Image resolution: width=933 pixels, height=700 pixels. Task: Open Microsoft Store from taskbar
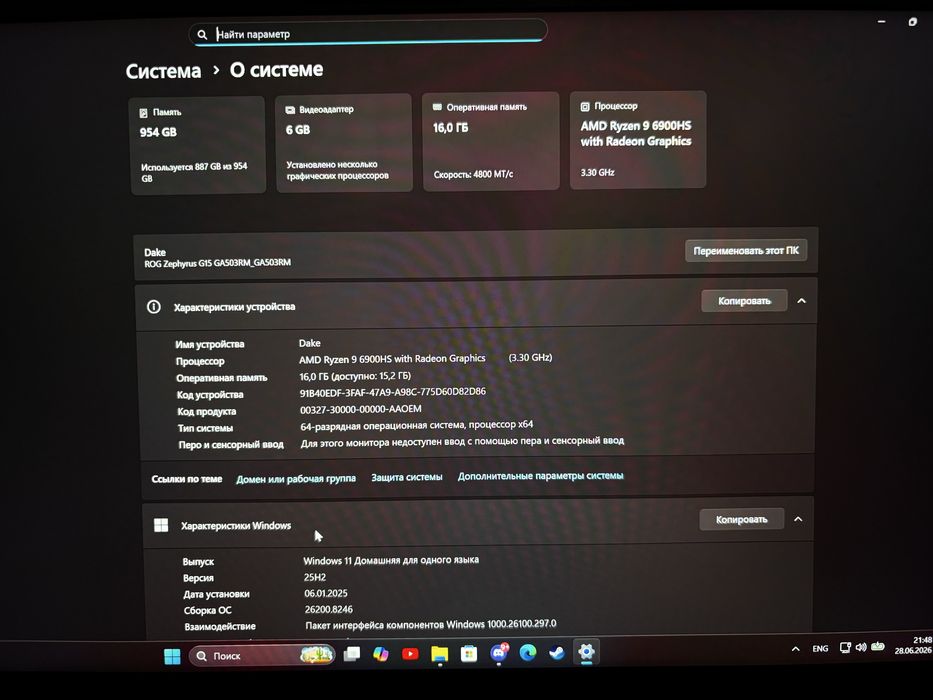(469, 654)
